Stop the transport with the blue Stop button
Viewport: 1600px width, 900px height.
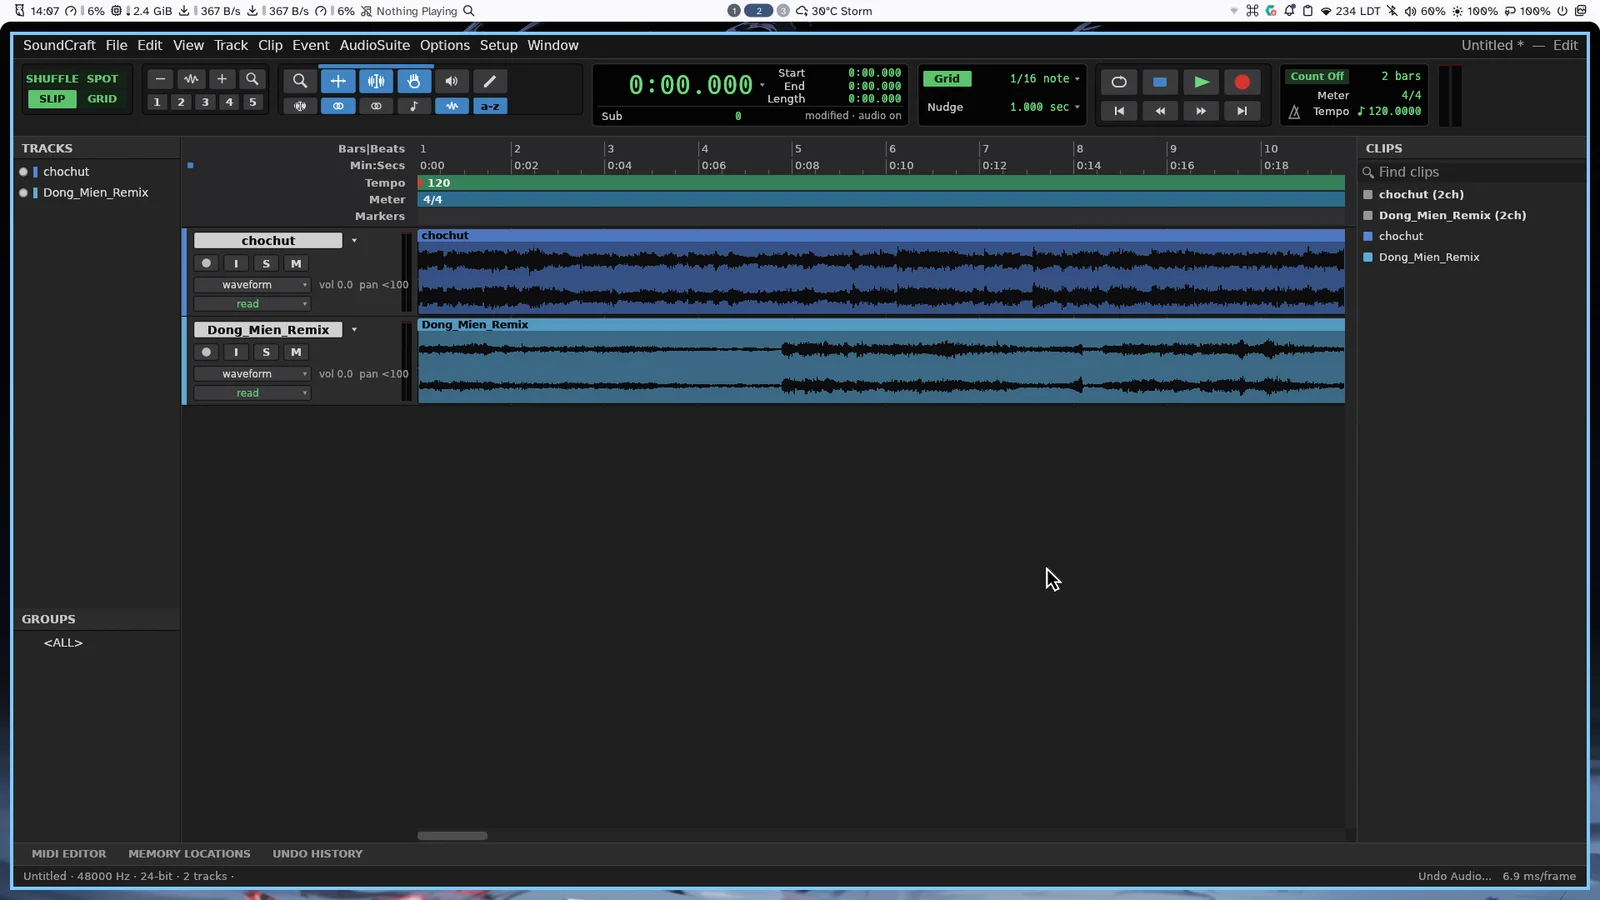pyautogui.click(x=1160, y=82)
